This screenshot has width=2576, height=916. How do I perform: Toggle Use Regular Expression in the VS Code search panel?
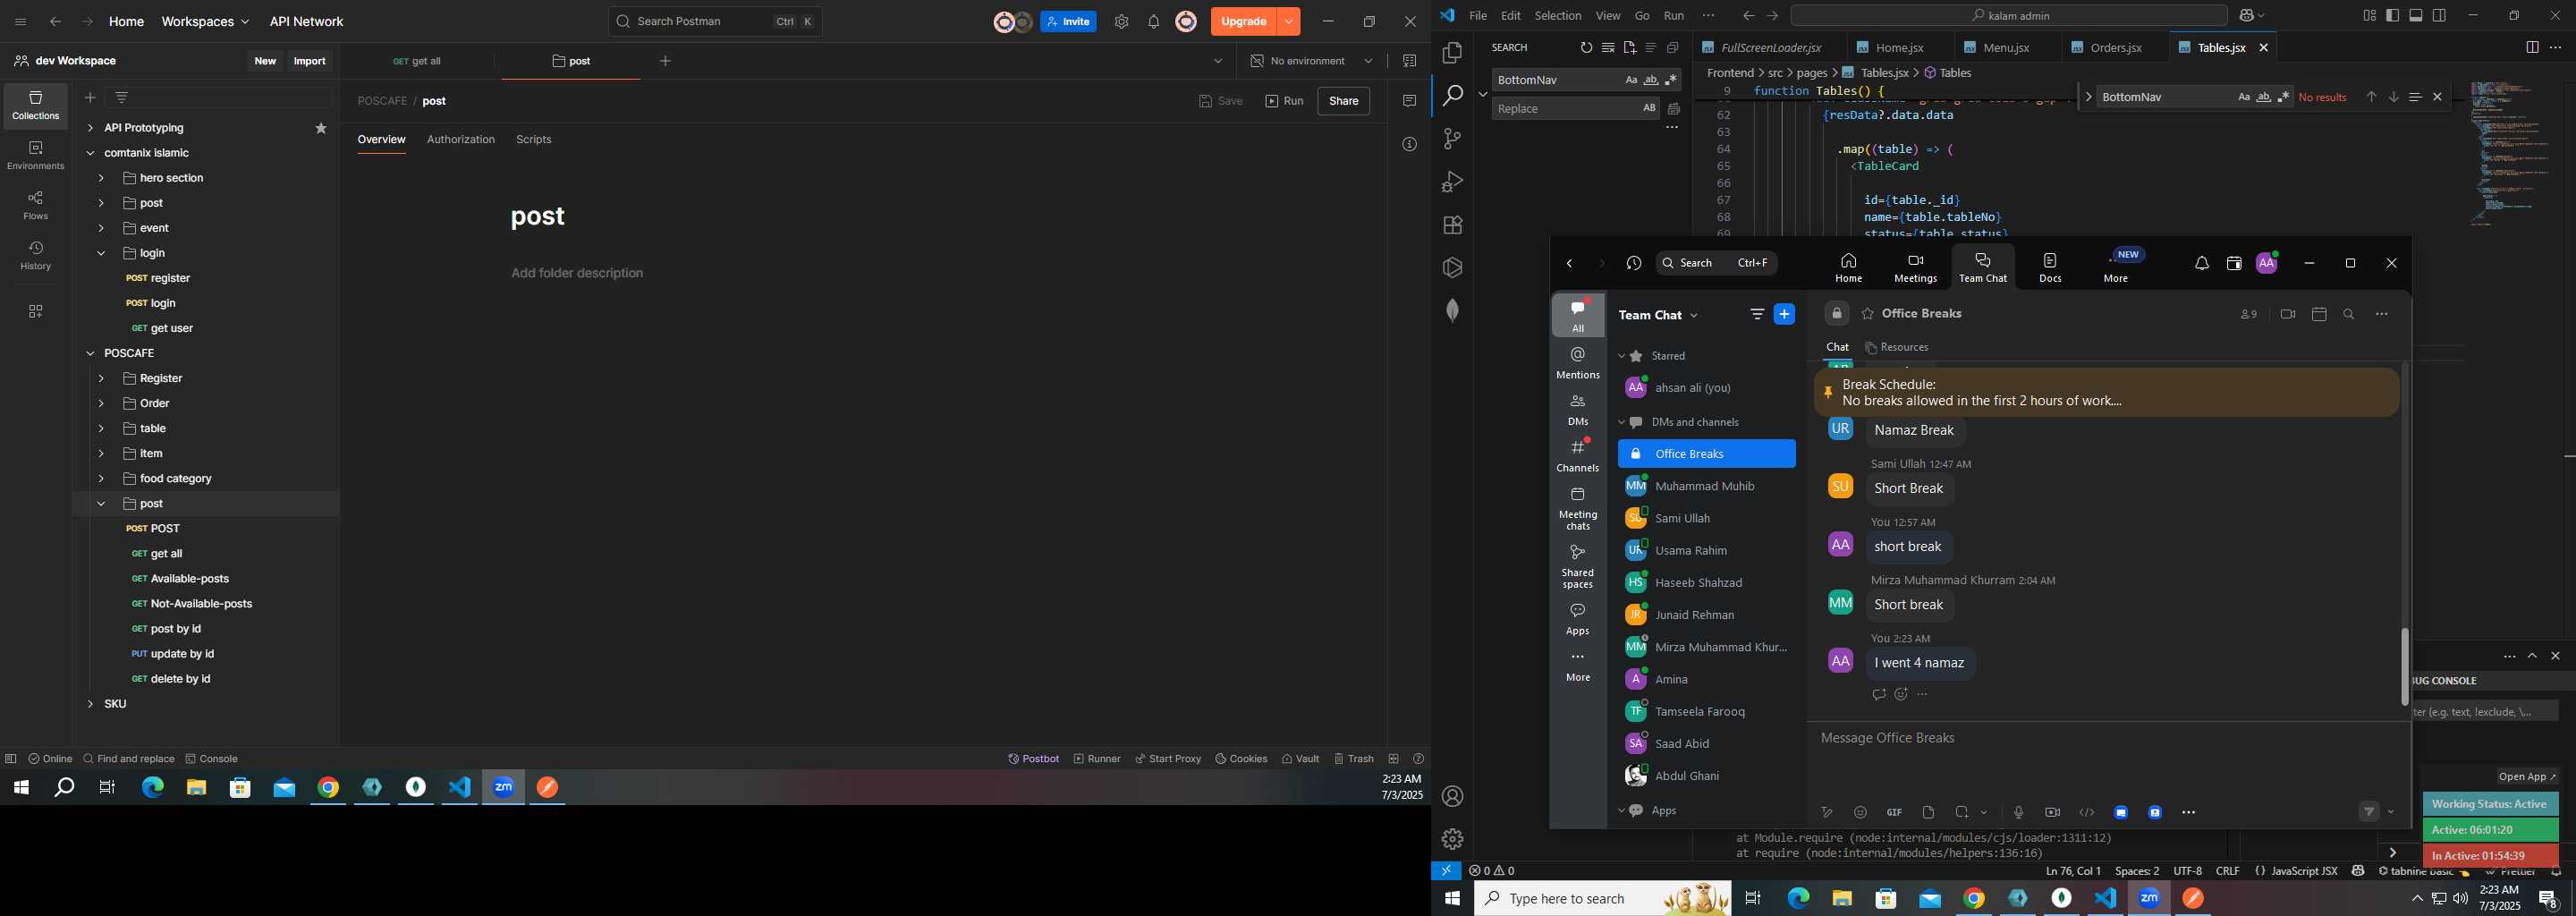tap(1671, 80)
